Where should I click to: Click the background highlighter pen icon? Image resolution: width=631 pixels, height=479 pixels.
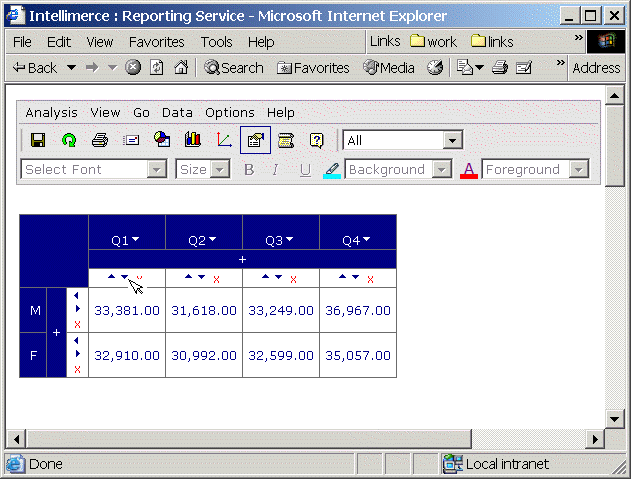332,170
